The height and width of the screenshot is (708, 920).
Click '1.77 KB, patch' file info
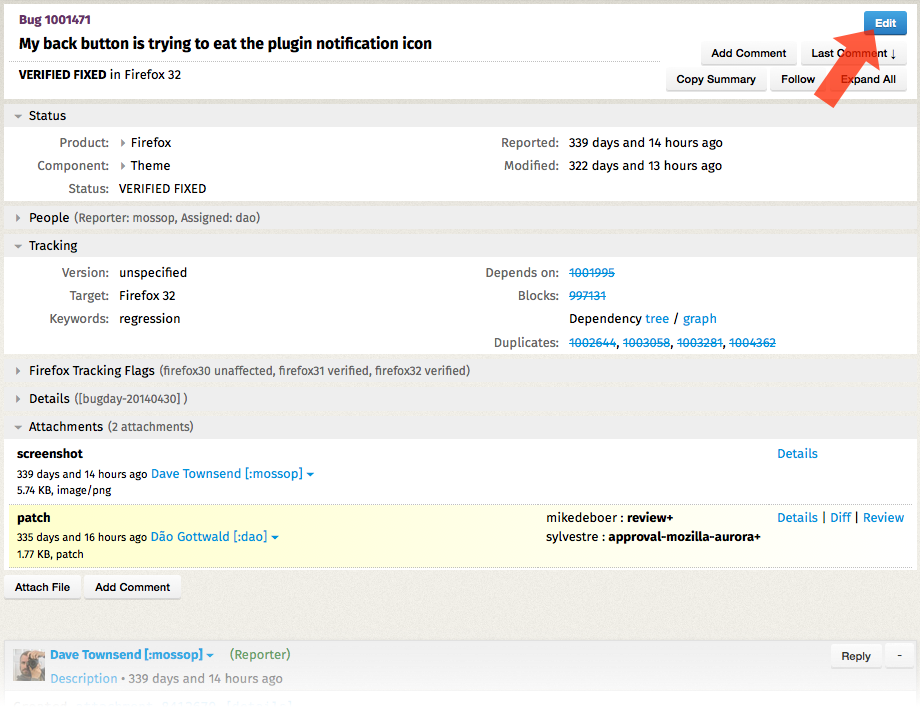pyautogui.click(x=50, y=554)
